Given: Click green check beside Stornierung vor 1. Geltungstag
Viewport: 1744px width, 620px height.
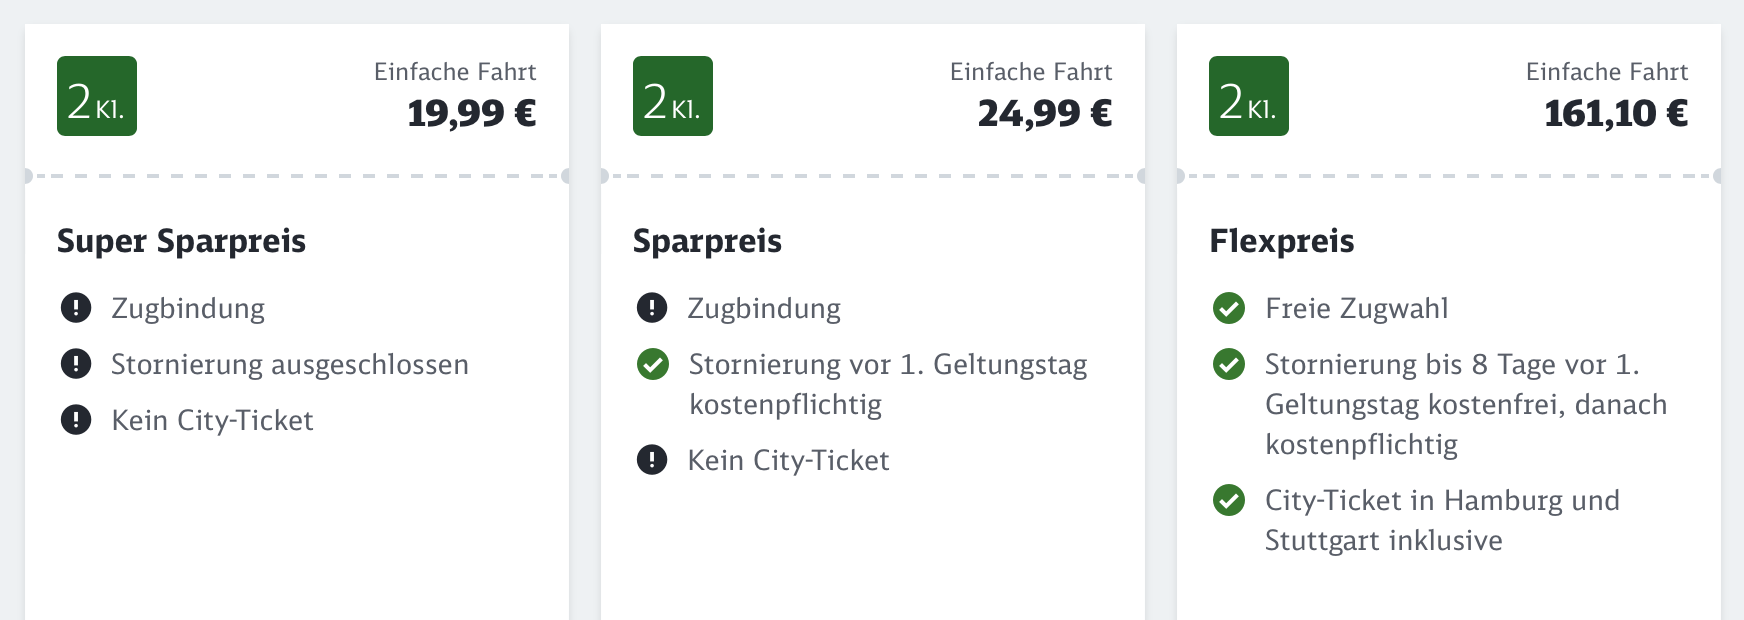Looking at the screenshot, I should tap(653, 364).
